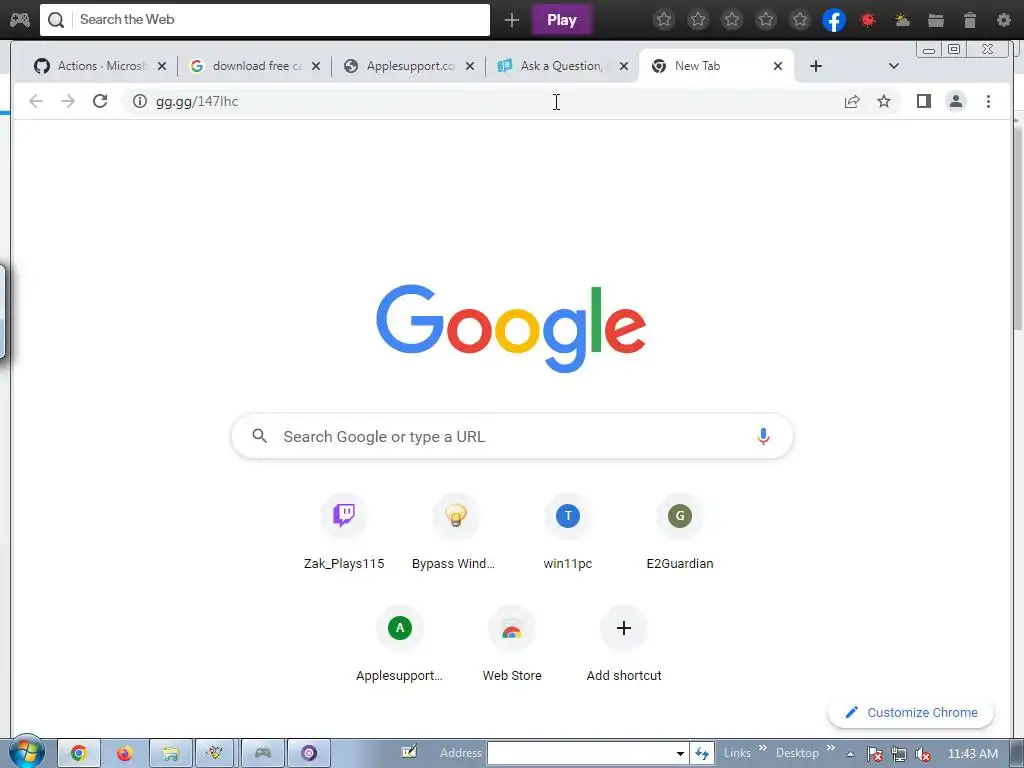Viewport: 1024px width, 768px height.
Task: Open the Action Center flag tray icon
Action: tap(874, 754)
